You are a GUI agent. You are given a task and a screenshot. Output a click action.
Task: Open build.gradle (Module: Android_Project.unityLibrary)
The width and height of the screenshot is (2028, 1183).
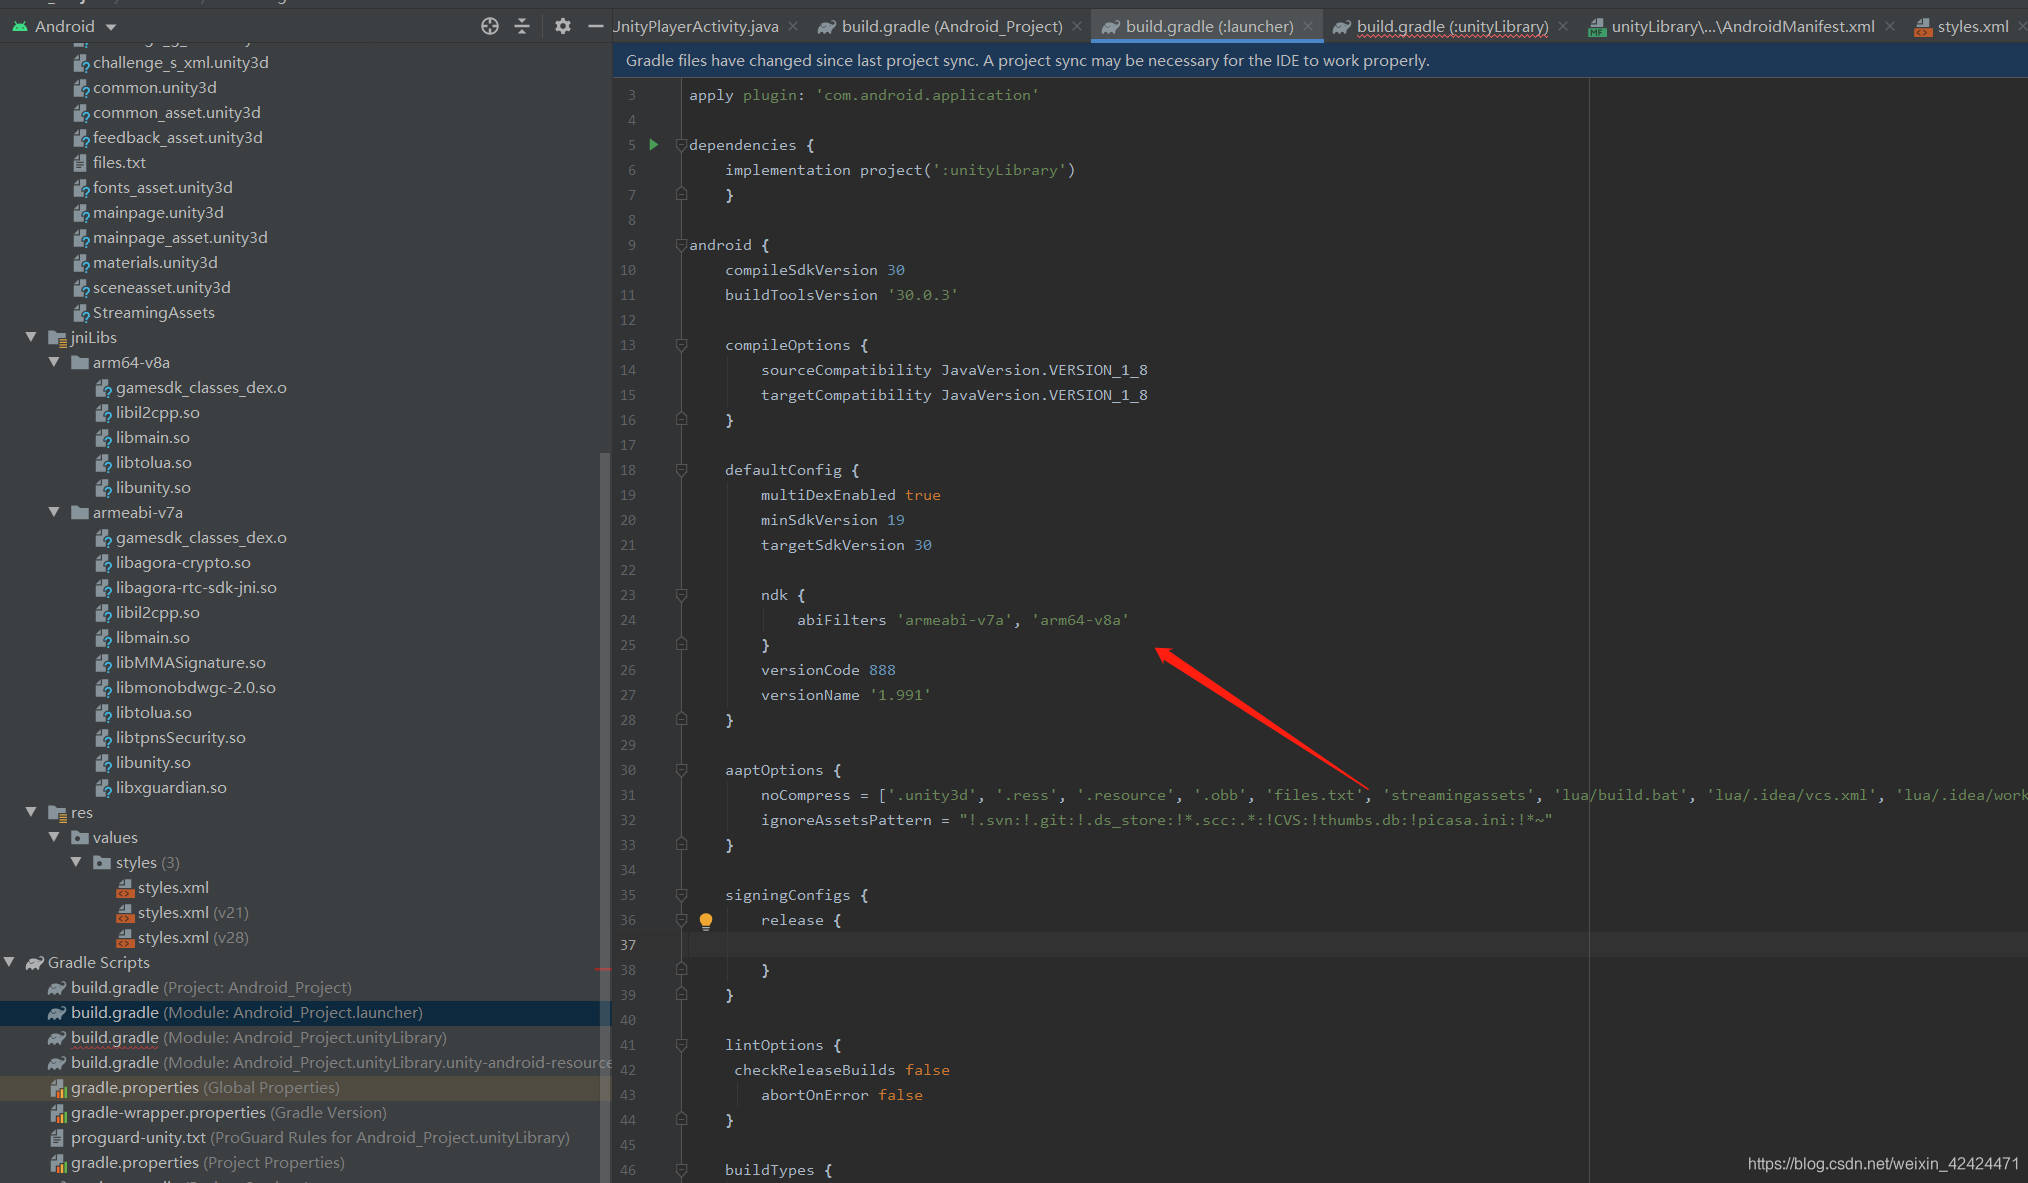pos(258,1038)
